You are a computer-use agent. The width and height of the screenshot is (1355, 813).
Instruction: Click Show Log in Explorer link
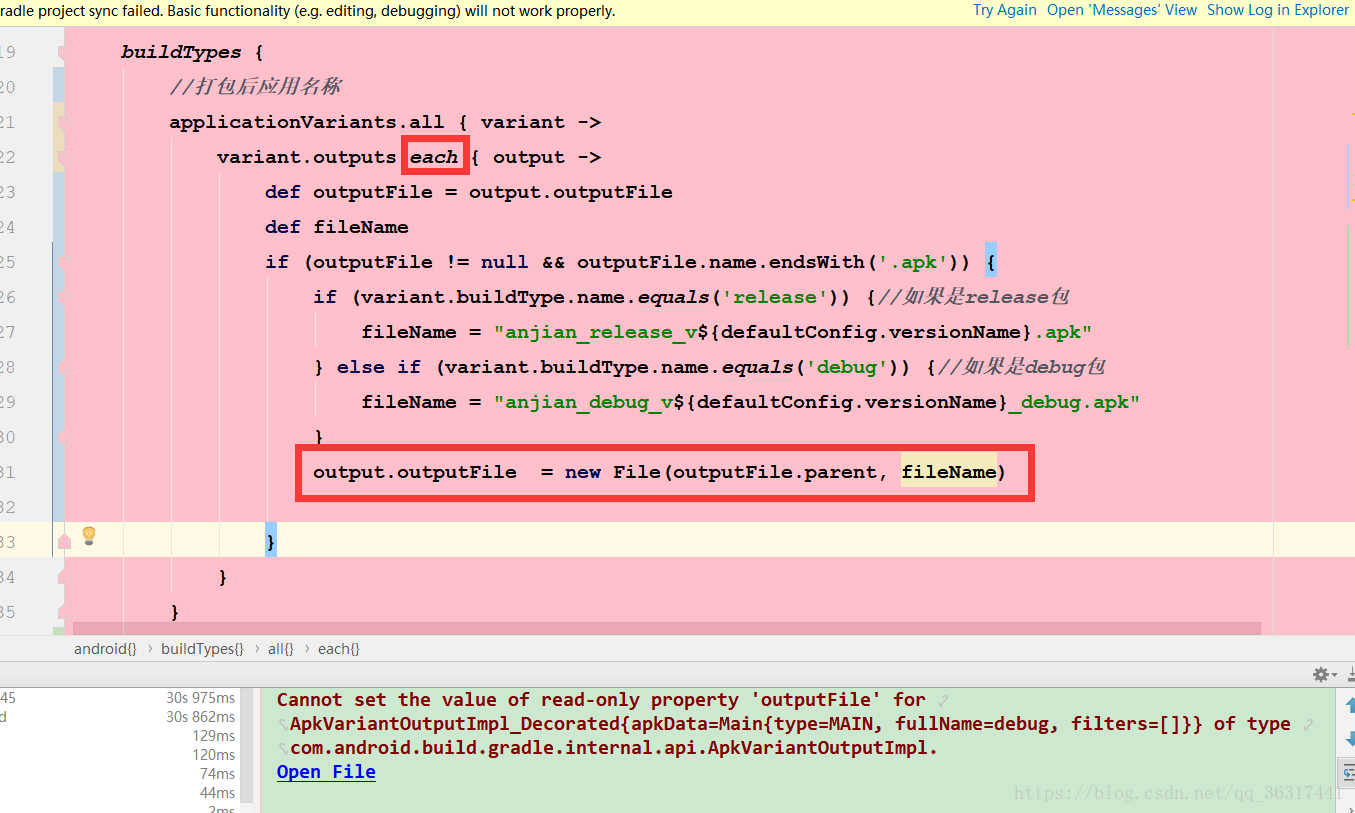coord(1277,10)
